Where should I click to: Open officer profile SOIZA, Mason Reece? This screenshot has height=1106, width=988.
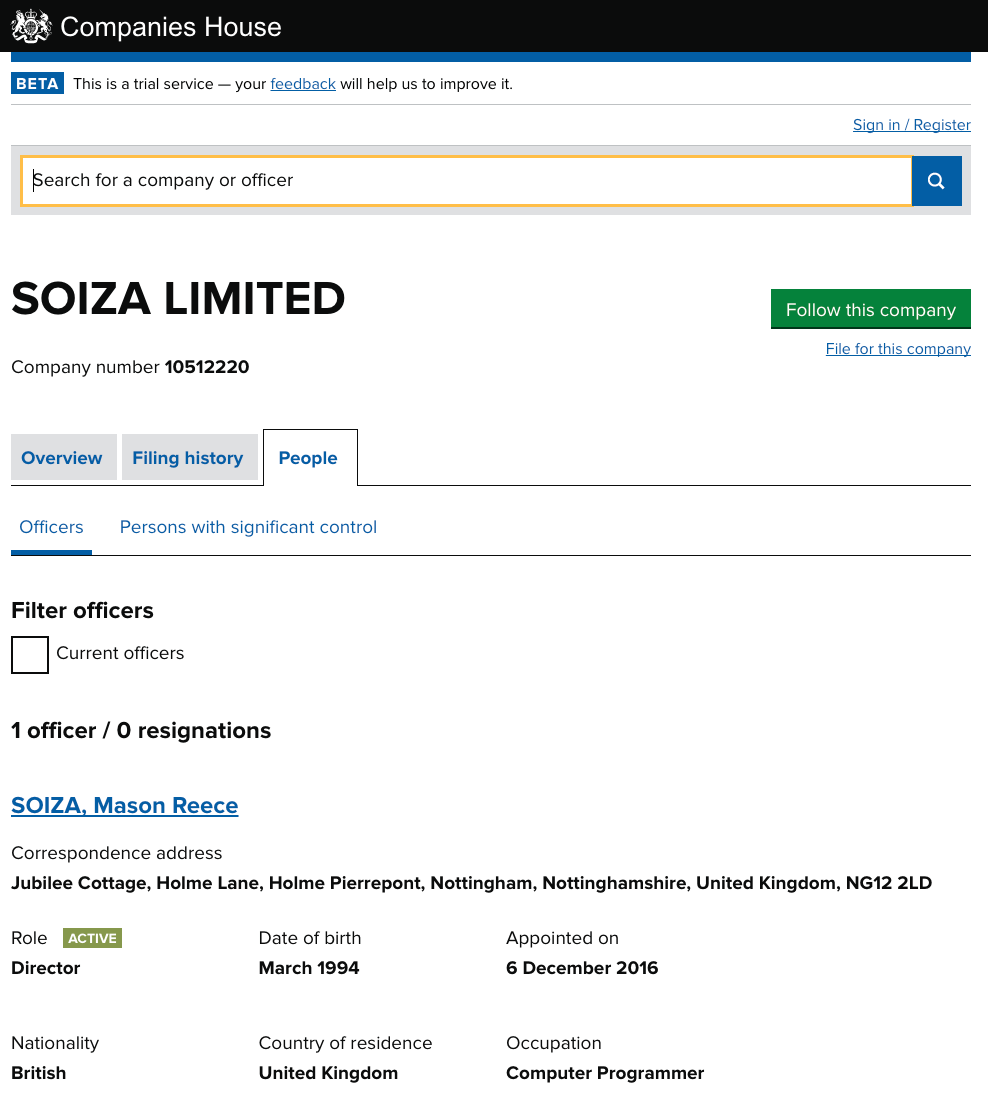[125, 806]
